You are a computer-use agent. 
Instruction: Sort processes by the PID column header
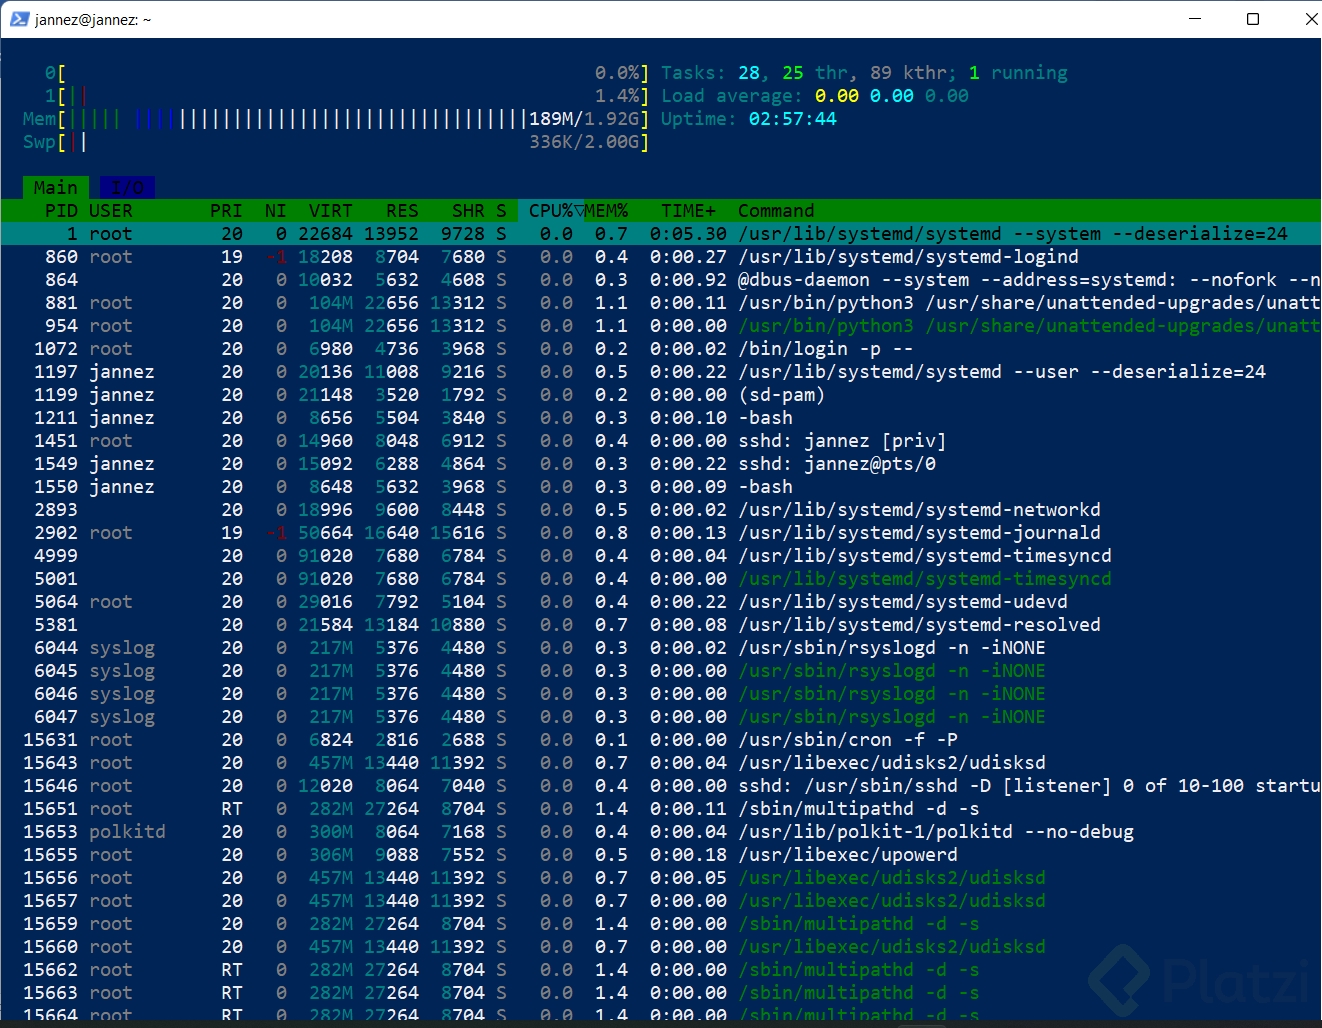[61, 211]
